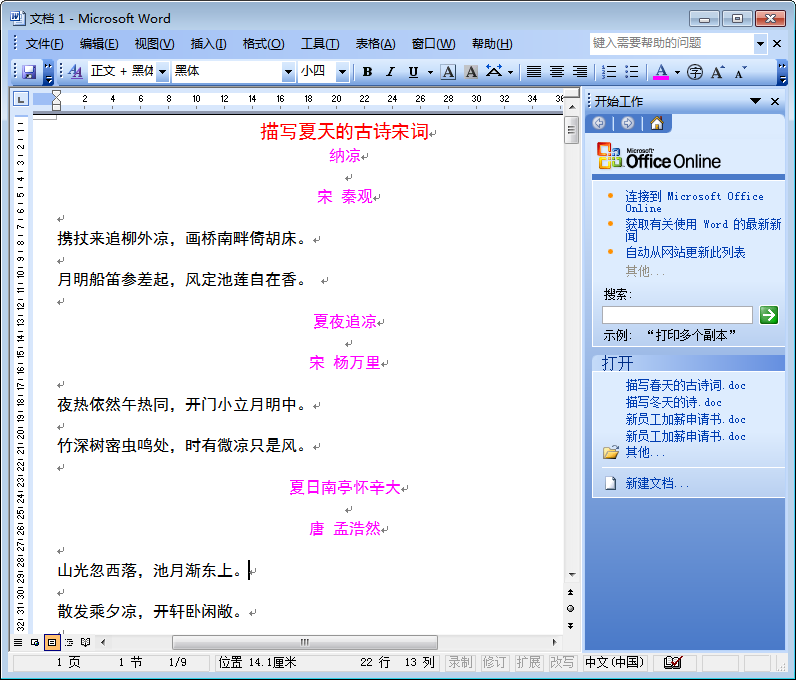Open recent file 描写冬天的诗.doc
This screenshot has height=680, width=796.
tap(673, 402)
